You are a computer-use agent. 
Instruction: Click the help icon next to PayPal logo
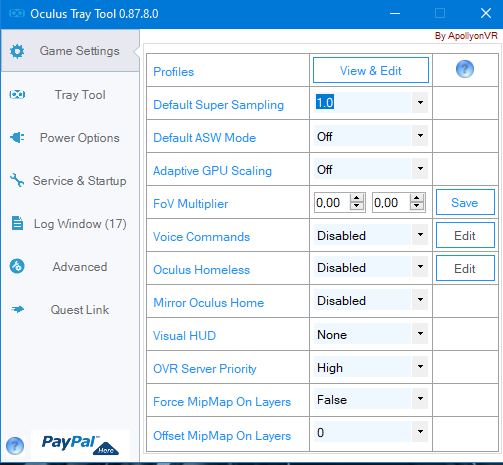click(x=15, y=445)
